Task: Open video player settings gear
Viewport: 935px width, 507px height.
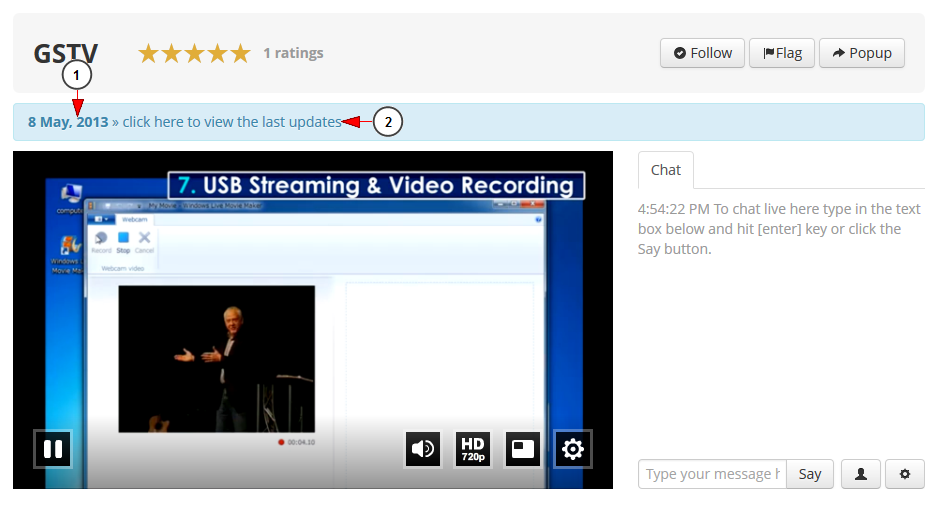Action: 573,449
